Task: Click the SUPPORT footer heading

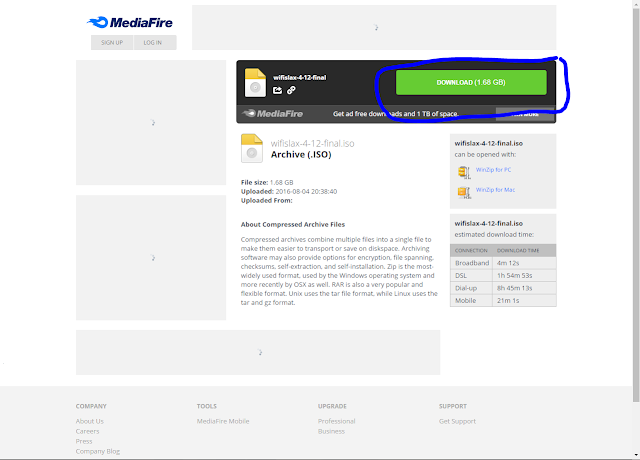Action: tap(453, 407)
